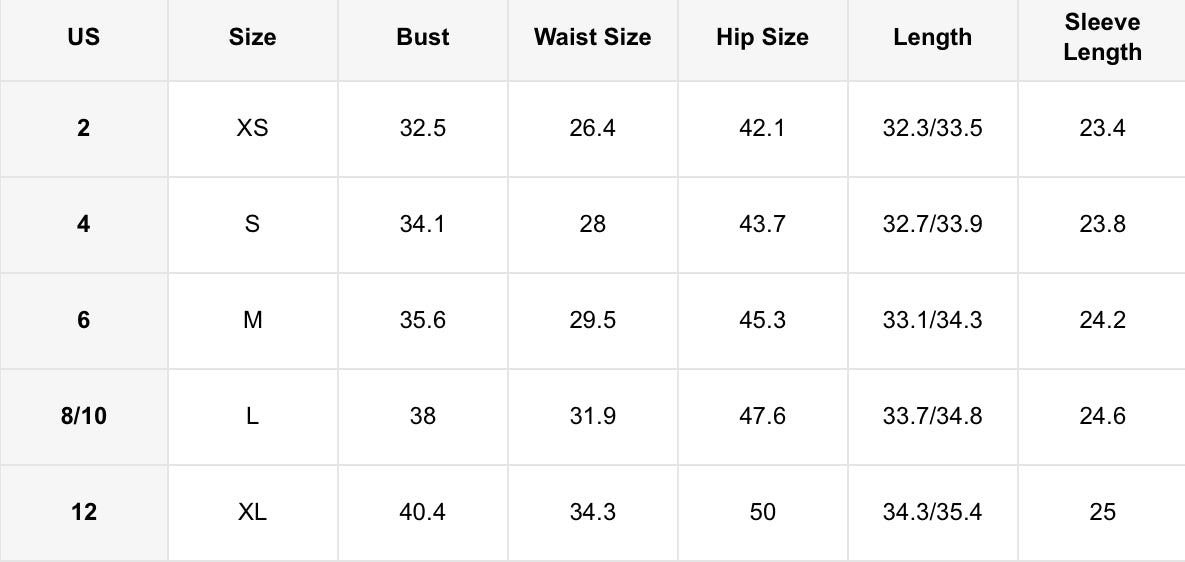Screen dimensions: 1185x562
Task: Click US size 8/10 row label
Action: coord(84,416)
